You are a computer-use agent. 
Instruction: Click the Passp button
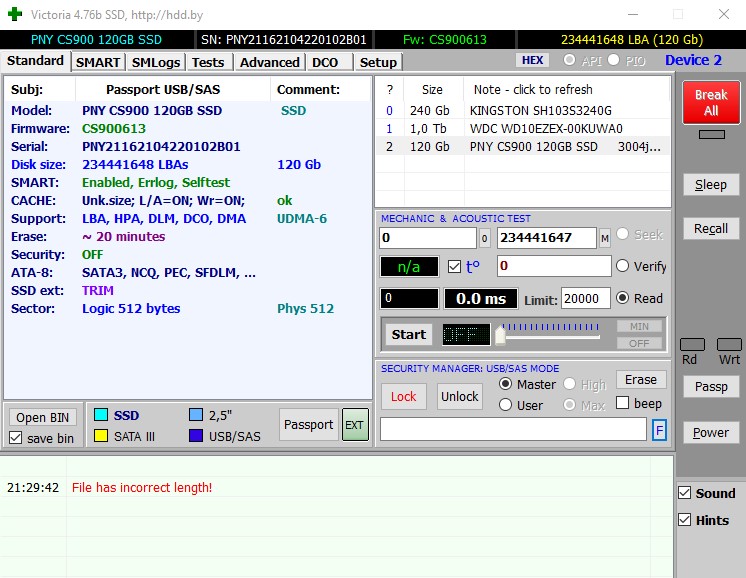pyautogui.click(x=711, y=386)
